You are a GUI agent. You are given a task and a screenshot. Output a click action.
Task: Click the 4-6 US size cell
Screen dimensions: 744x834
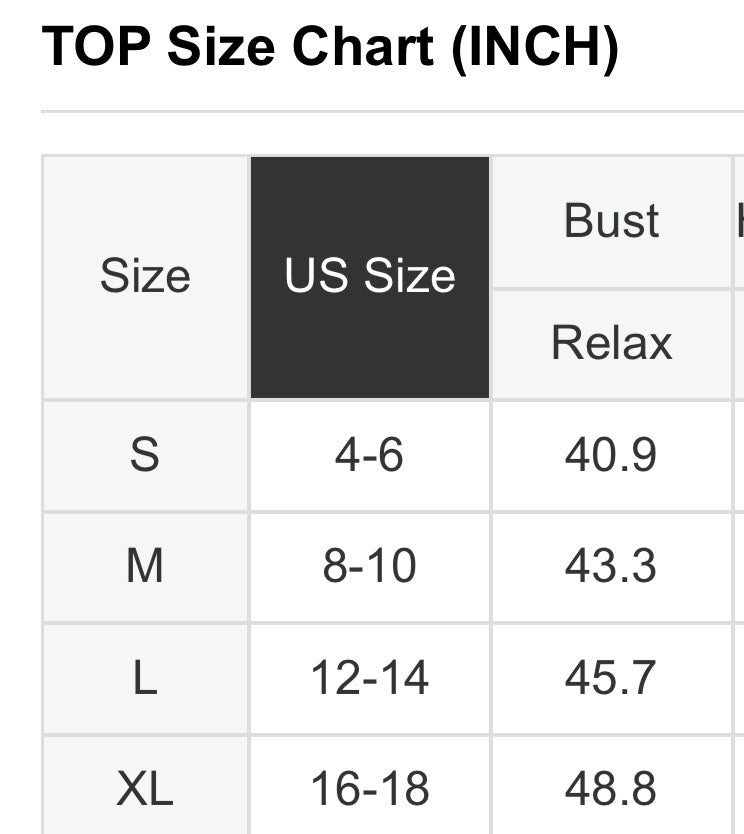click(370, 456)
